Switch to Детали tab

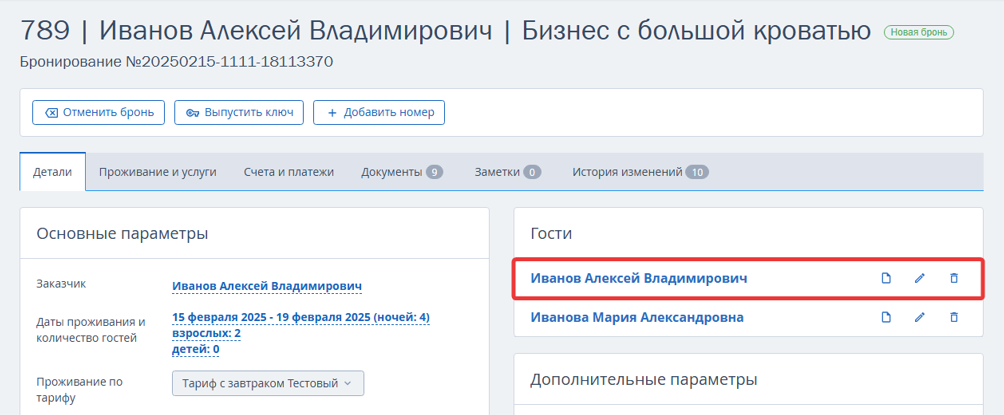click(53, 172)
